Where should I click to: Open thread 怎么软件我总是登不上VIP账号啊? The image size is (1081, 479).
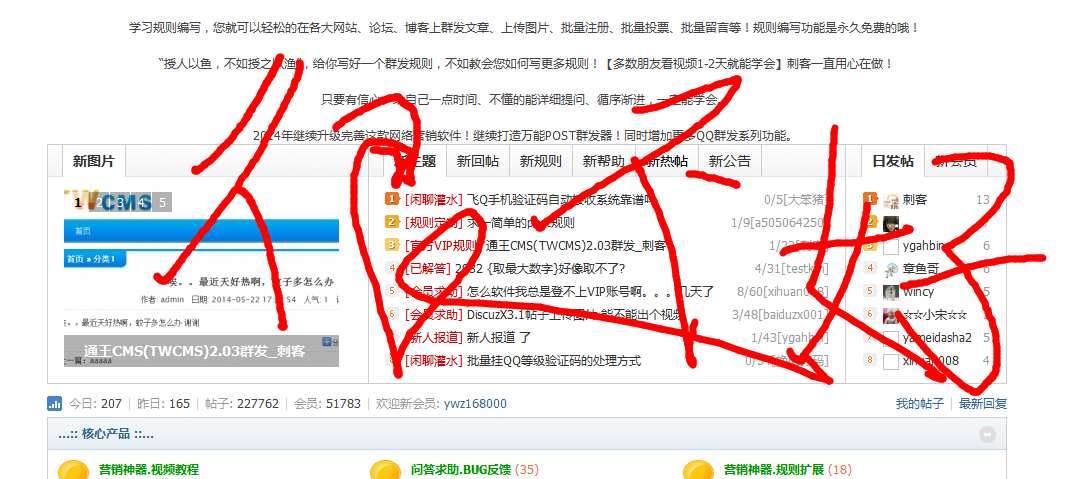click(x=590, y=292)
